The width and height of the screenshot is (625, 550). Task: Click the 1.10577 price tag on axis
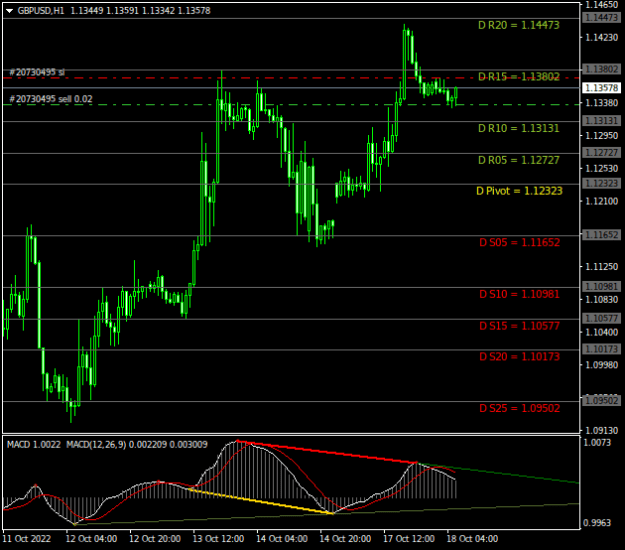coord(601,318)
